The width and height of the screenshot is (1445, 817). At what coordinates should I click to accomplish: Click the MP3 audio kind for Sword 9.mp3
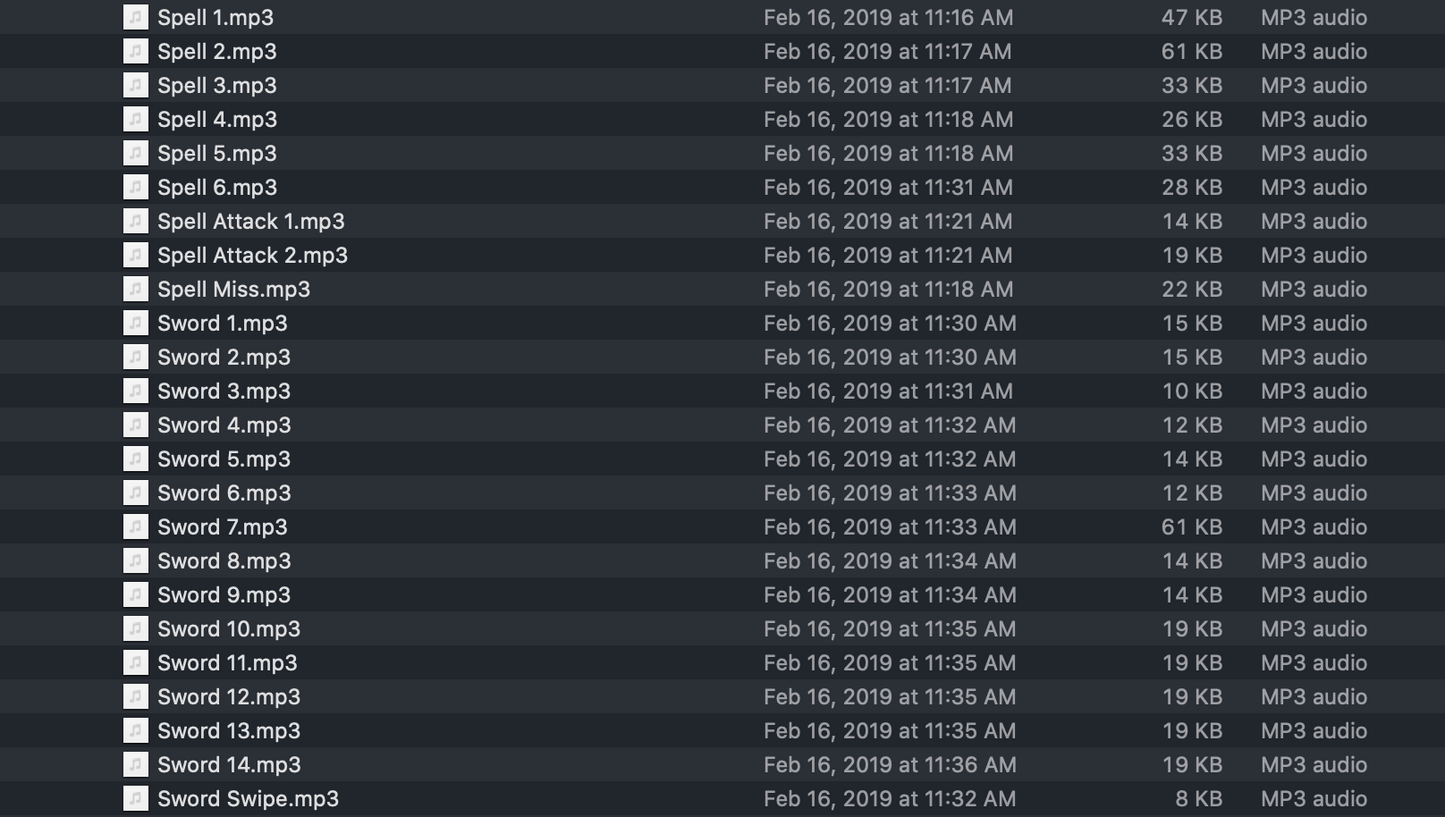pos(1313,595)
